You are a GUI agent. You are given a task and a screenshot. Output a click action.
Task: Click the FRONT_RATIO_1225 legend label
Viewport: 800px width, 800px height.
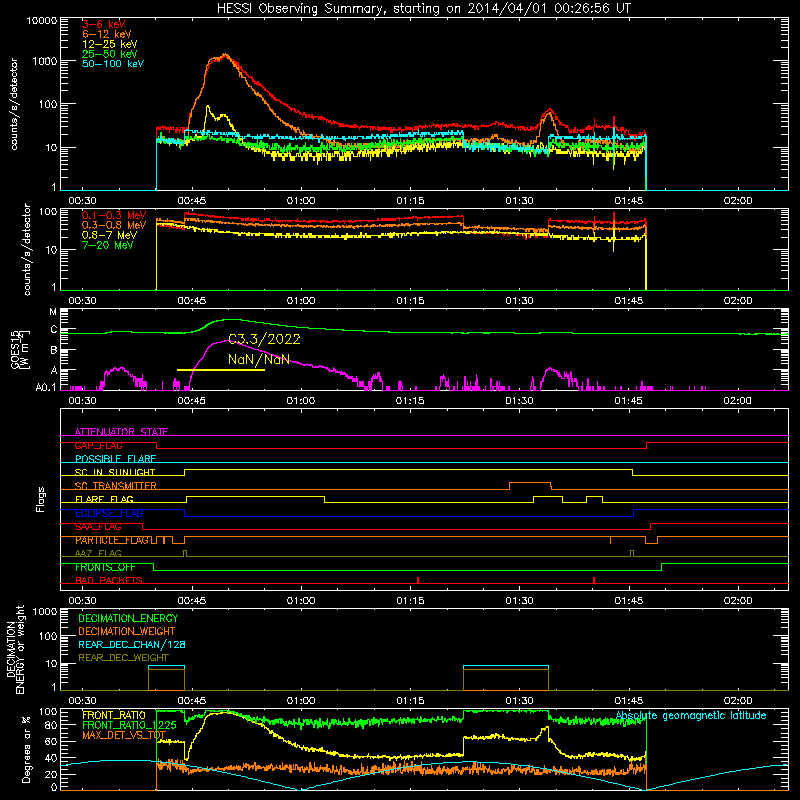pos(129,725)
